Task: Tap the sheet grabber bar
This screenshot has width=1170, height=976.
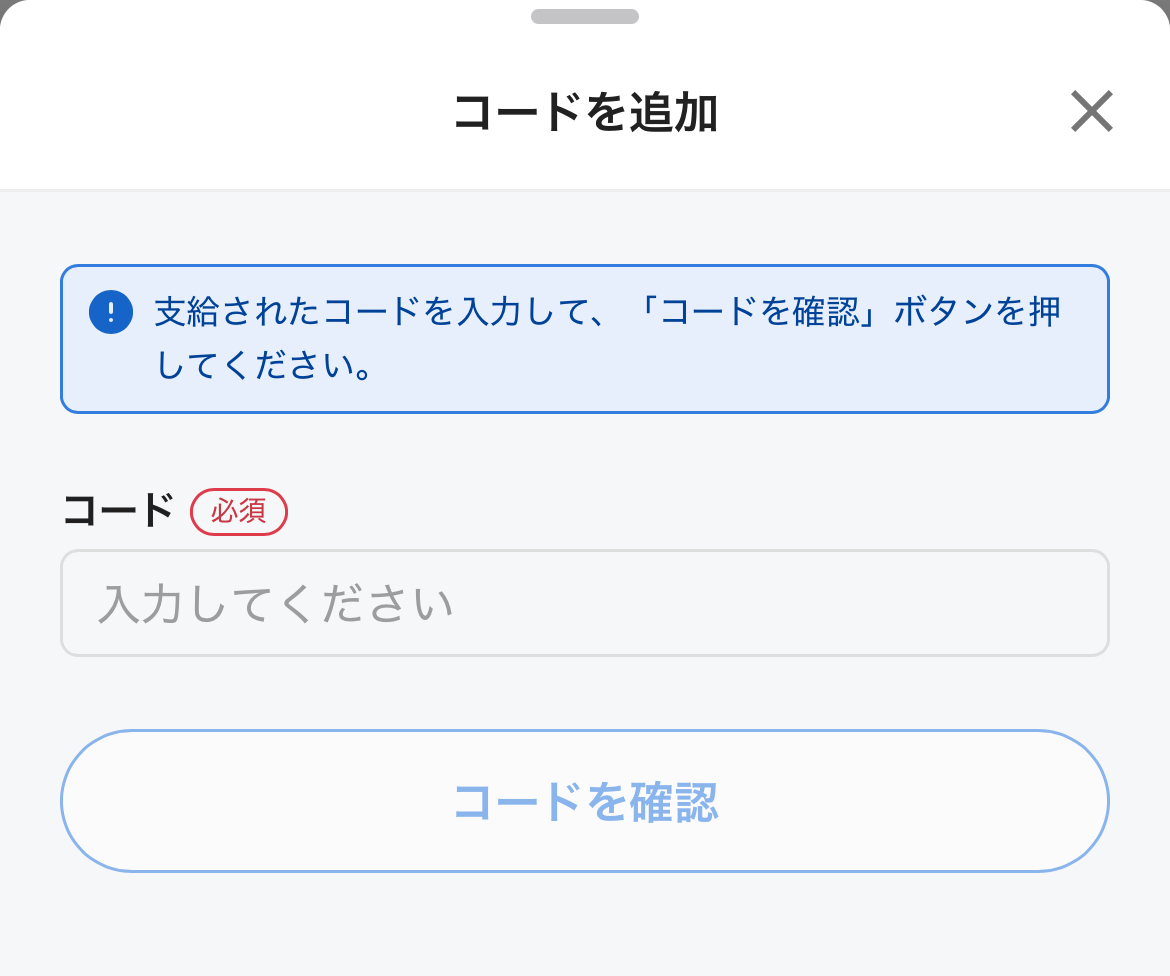Action: tap(585, 16)
